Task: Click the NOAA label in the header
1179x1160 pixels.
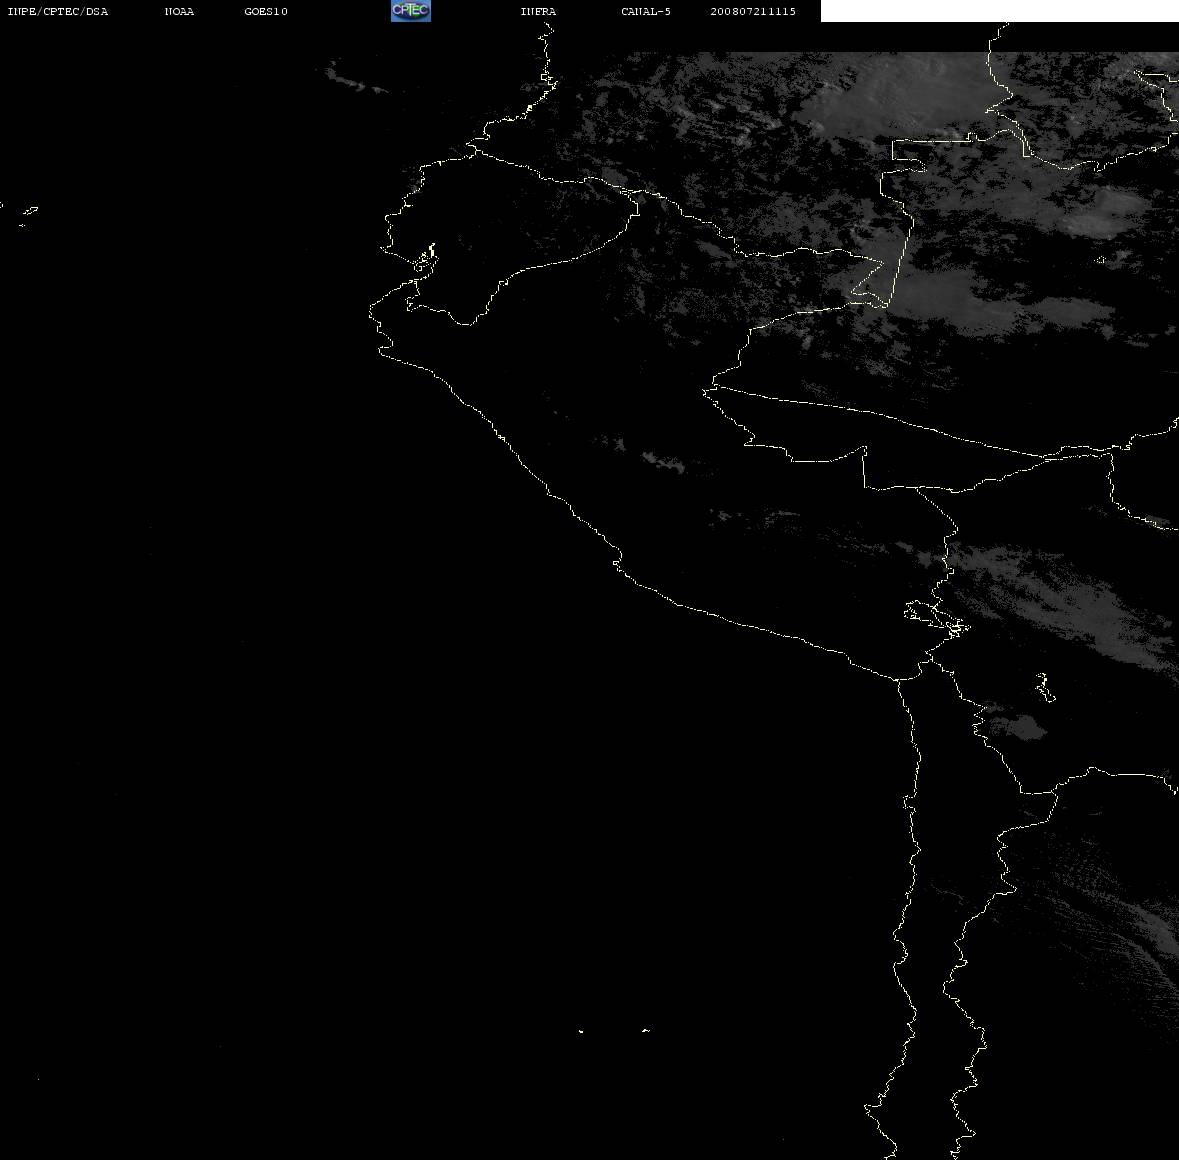Action: [x=179, y=11]
